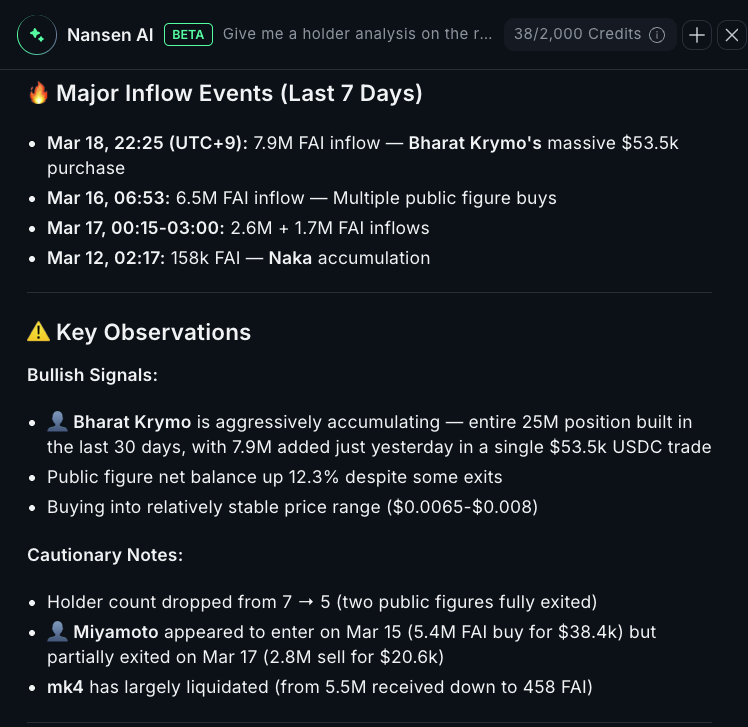Click Bharat Krymo under Bullish Signals

pos(132,422)
